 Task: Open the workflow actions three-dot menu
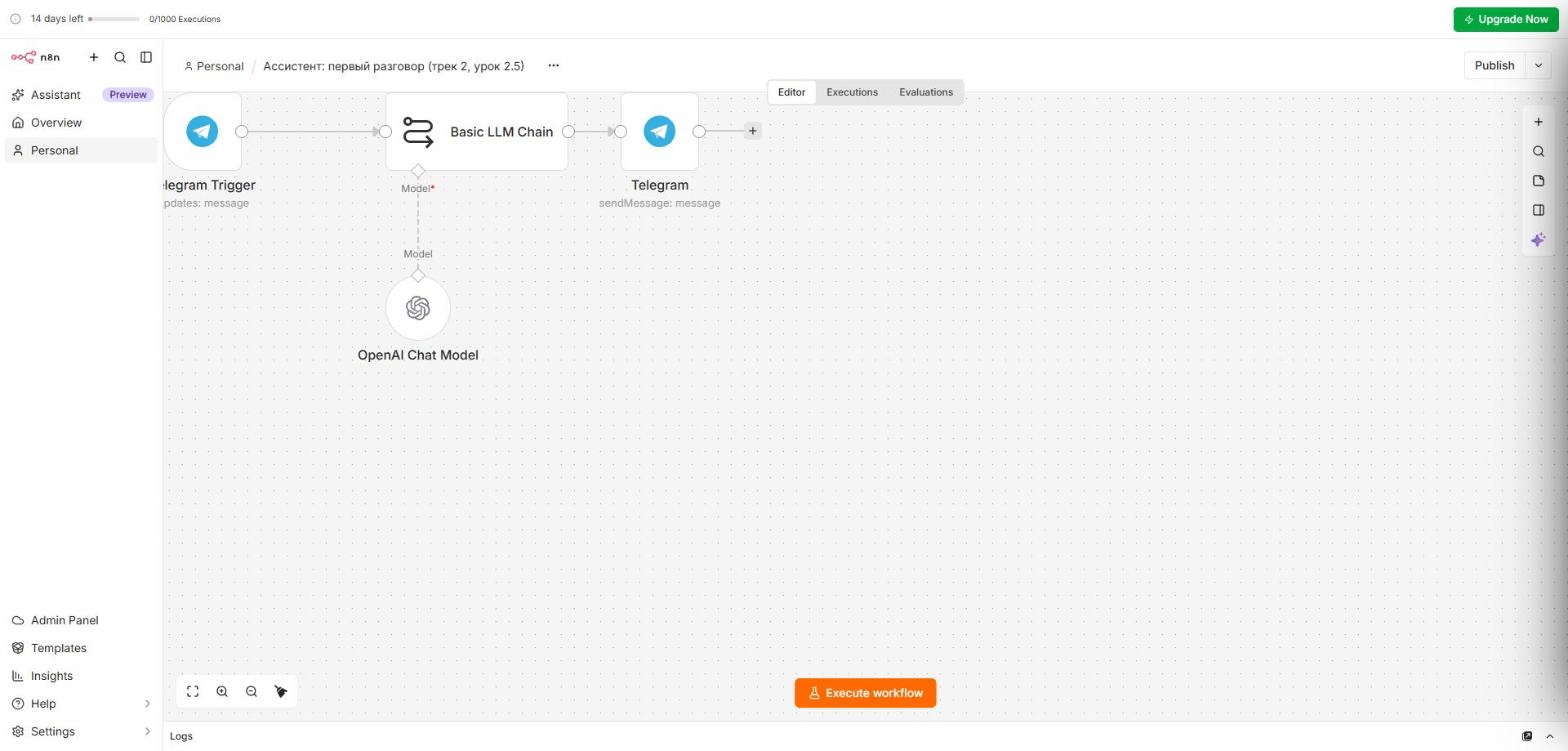553,66
